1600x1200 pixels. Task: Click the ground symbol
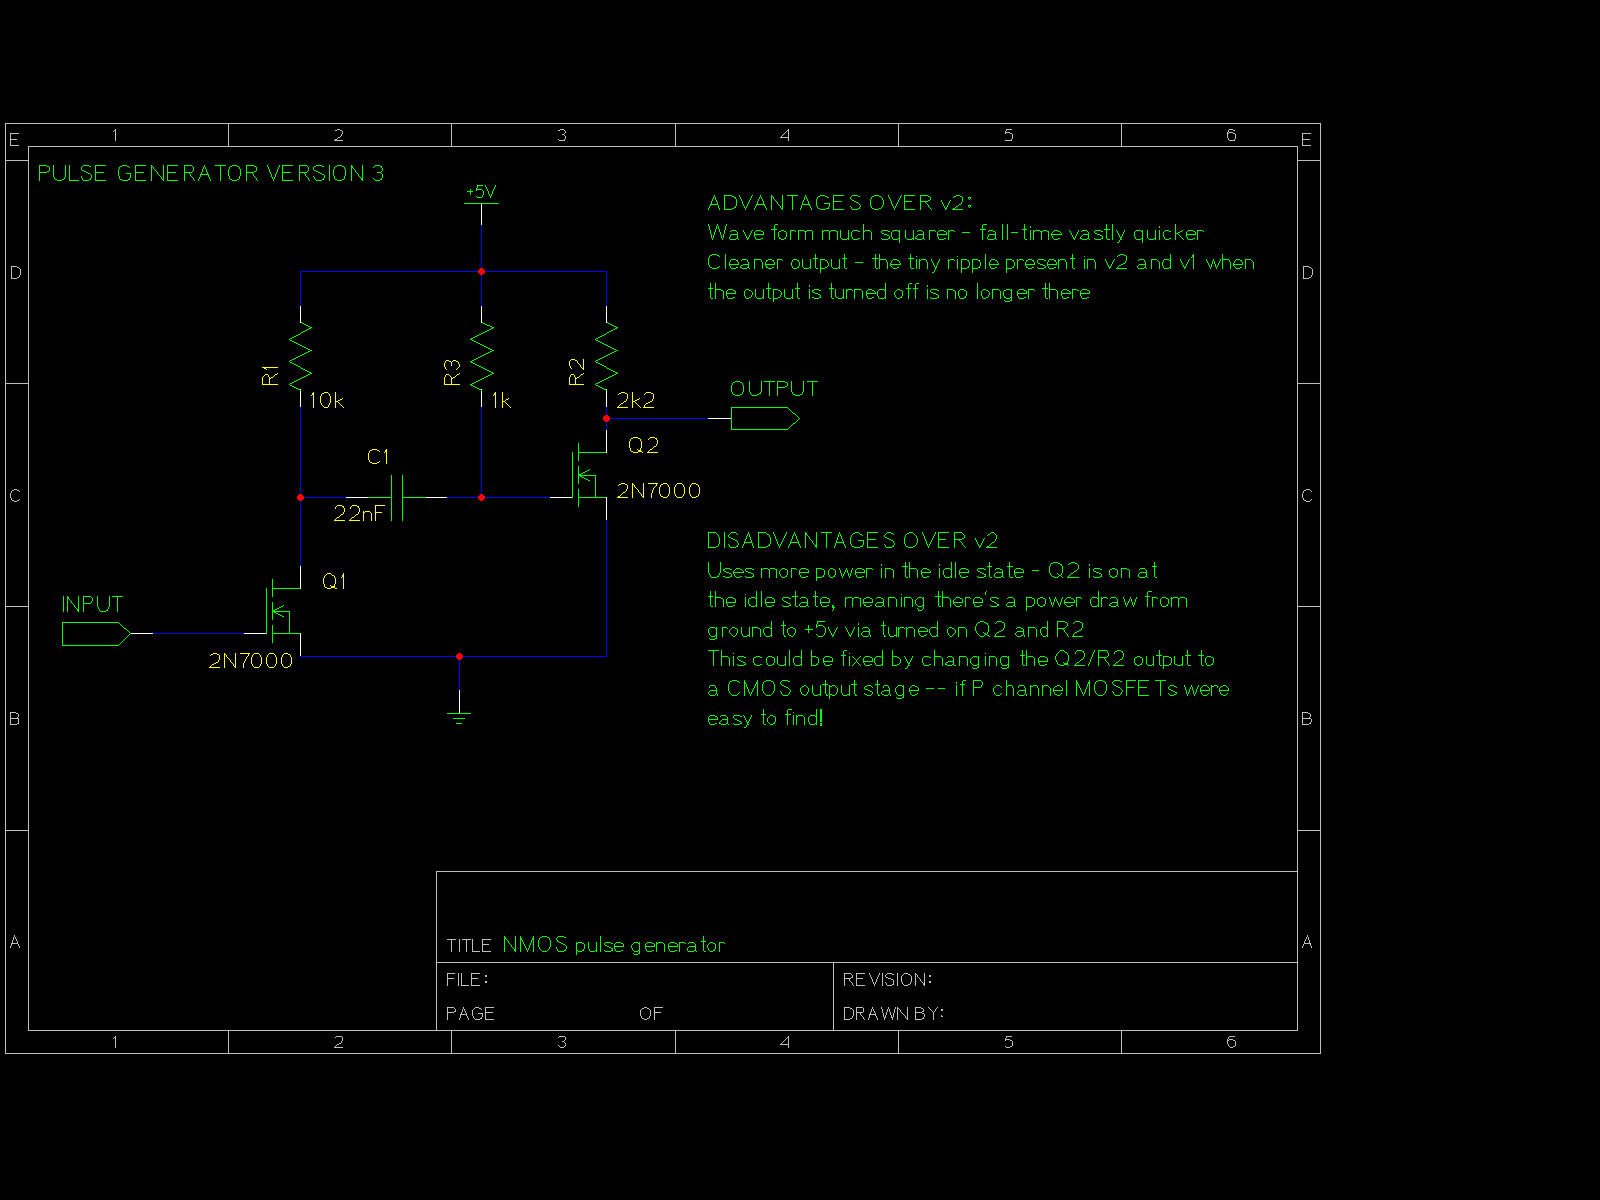tap(459, 711)
